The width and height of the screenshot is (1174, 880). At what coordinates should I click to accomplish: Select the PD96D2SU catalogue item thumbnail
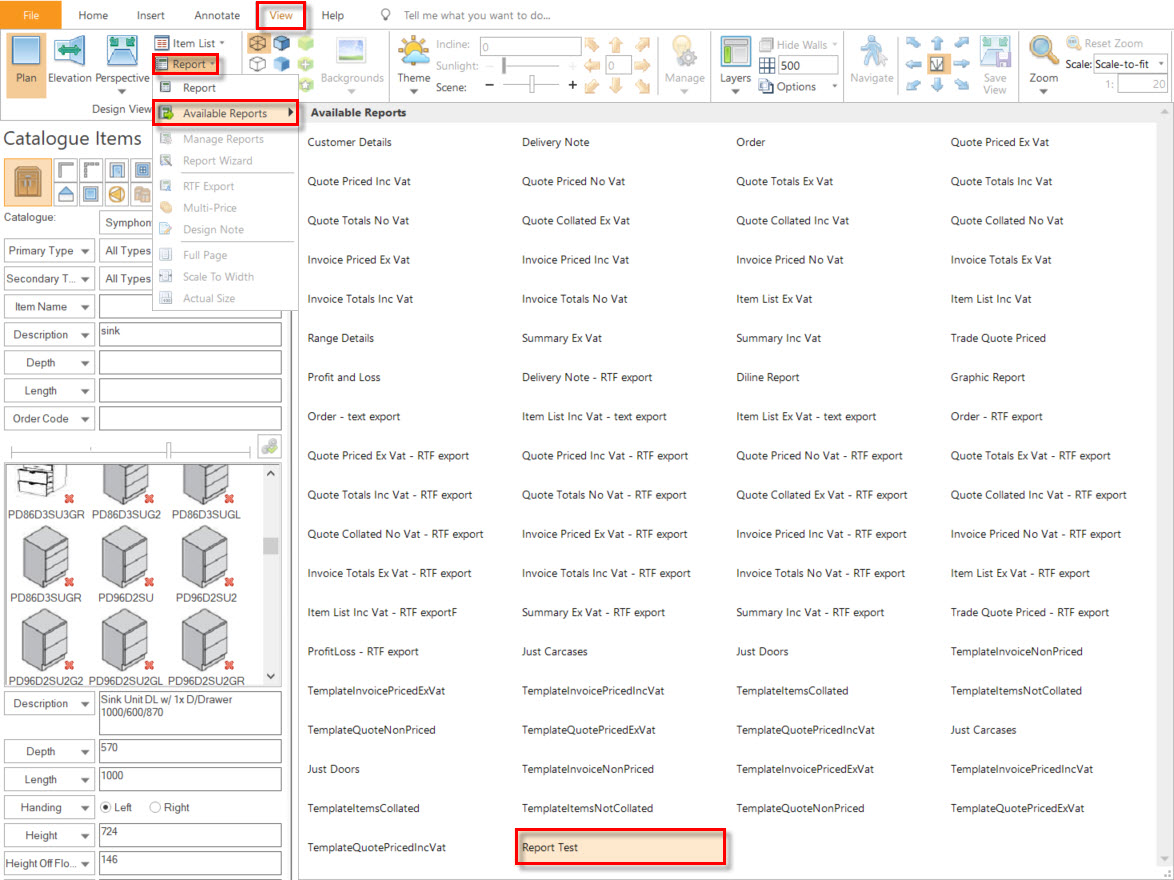coord(126,564)
